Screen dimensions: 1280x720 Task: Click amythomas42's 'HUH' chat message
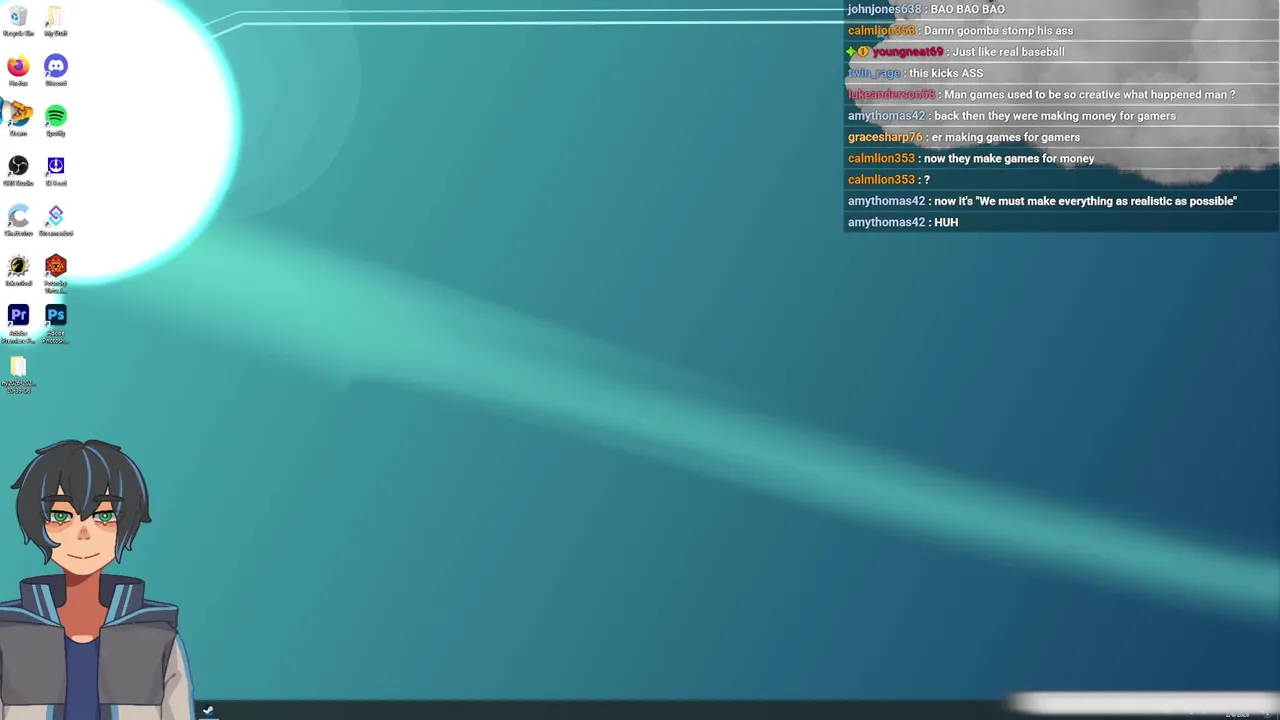pyautogui.click(x=946, y=222)
